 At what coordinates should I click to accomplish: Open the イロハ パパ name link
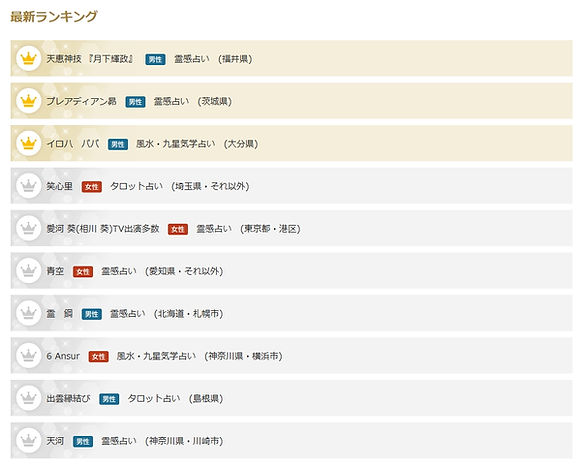coord(73,144)
